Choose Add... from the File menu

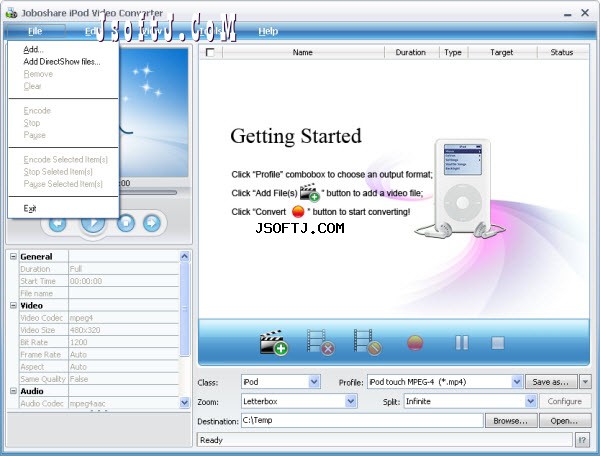pyautogui.click(x=33, y=49)
